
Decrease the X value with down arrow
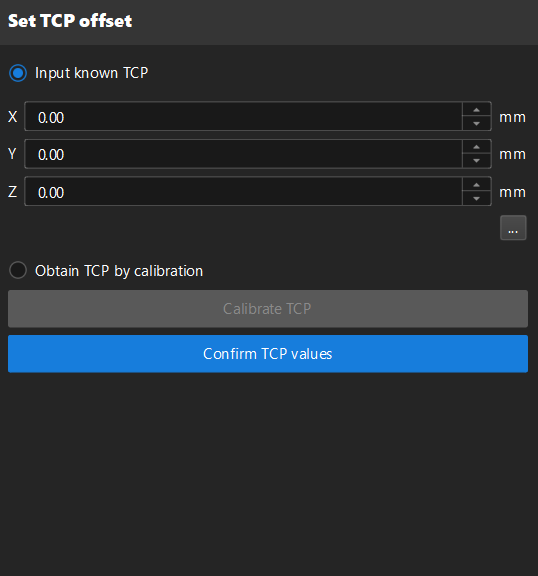click(476, 123)
